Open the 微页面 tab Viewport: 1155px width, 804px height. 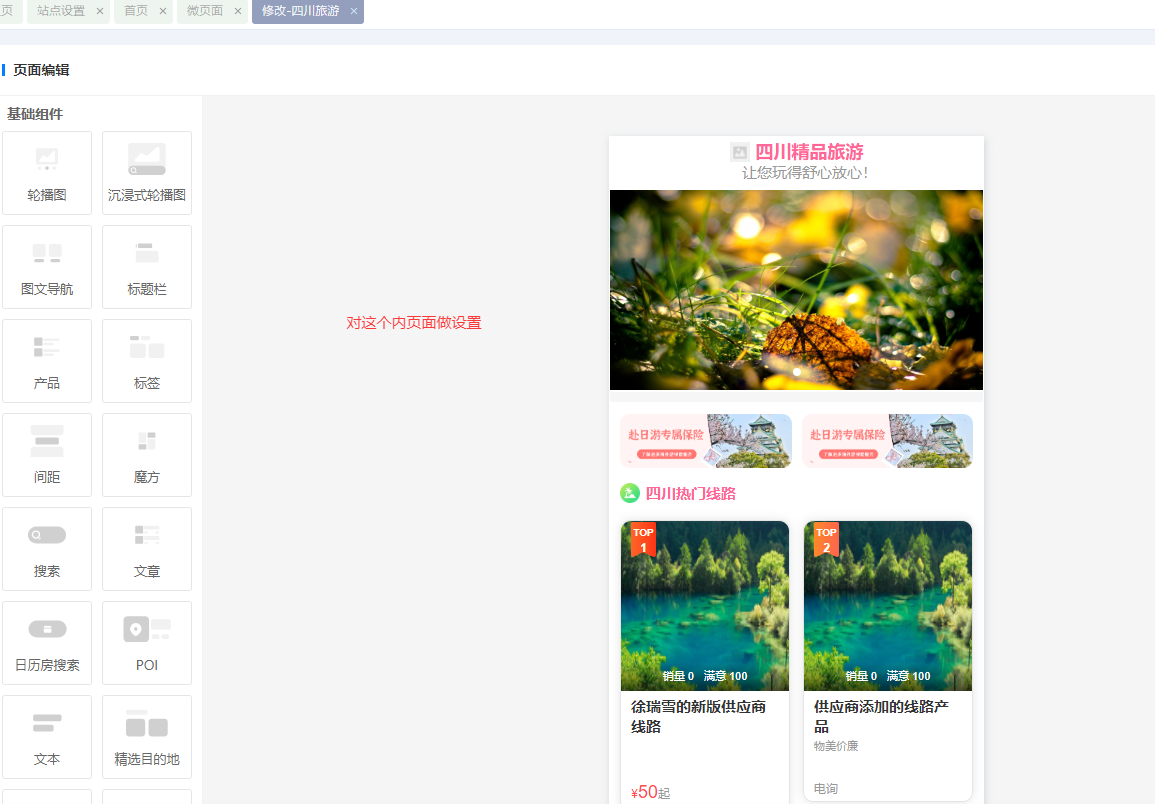pyautogui.click(x=205, y=11)
